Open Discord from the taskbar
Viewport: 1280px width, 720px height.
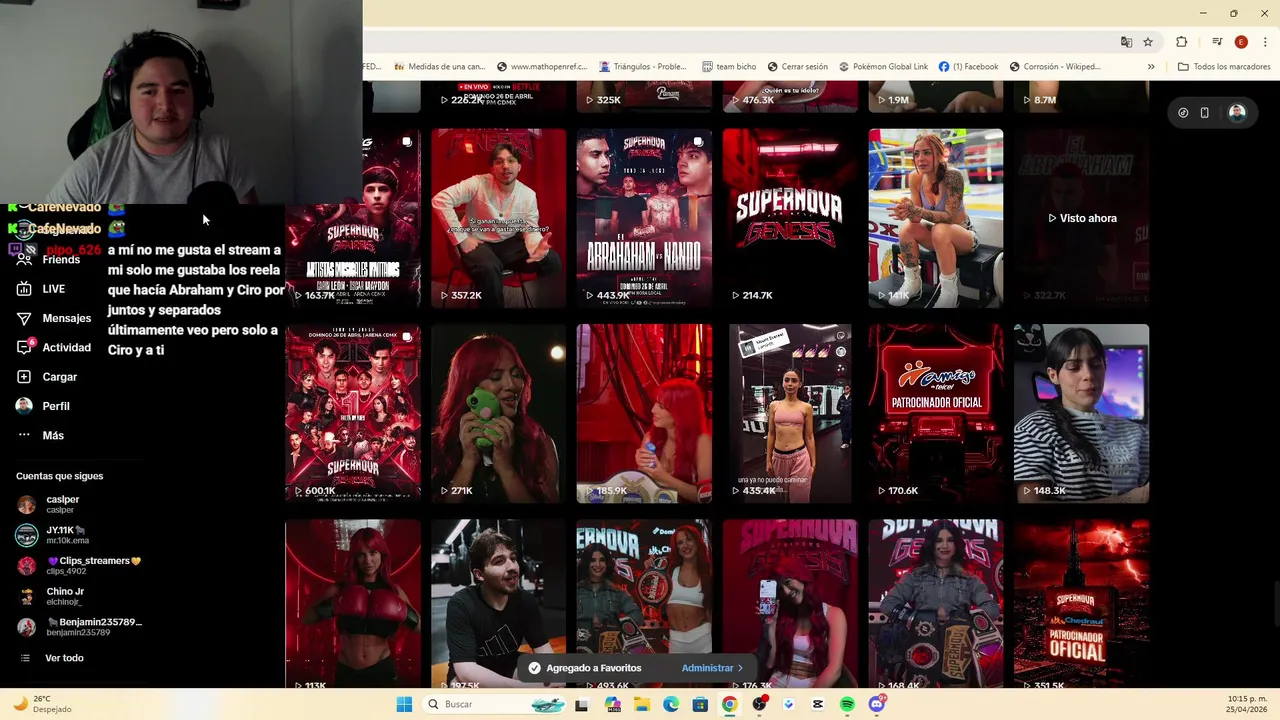pos(877,704)
